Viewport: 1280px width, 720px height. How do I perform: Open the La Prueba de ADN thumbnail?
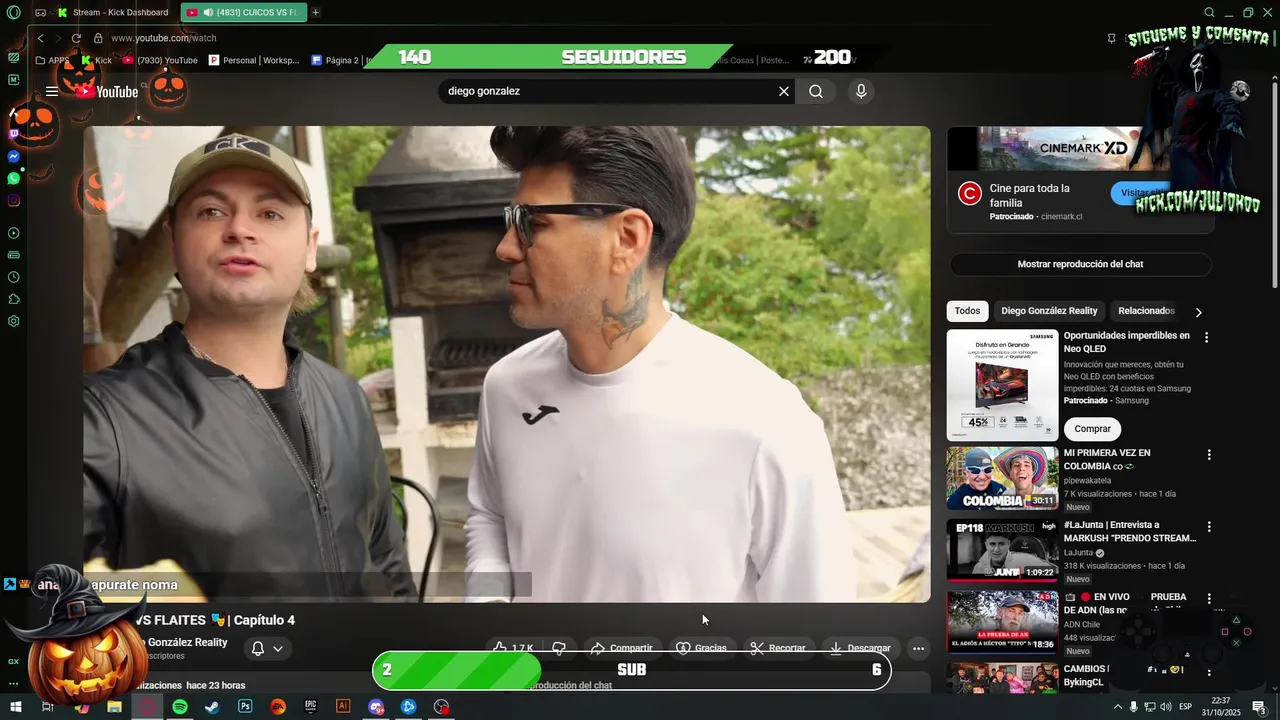coord(1002,622)
